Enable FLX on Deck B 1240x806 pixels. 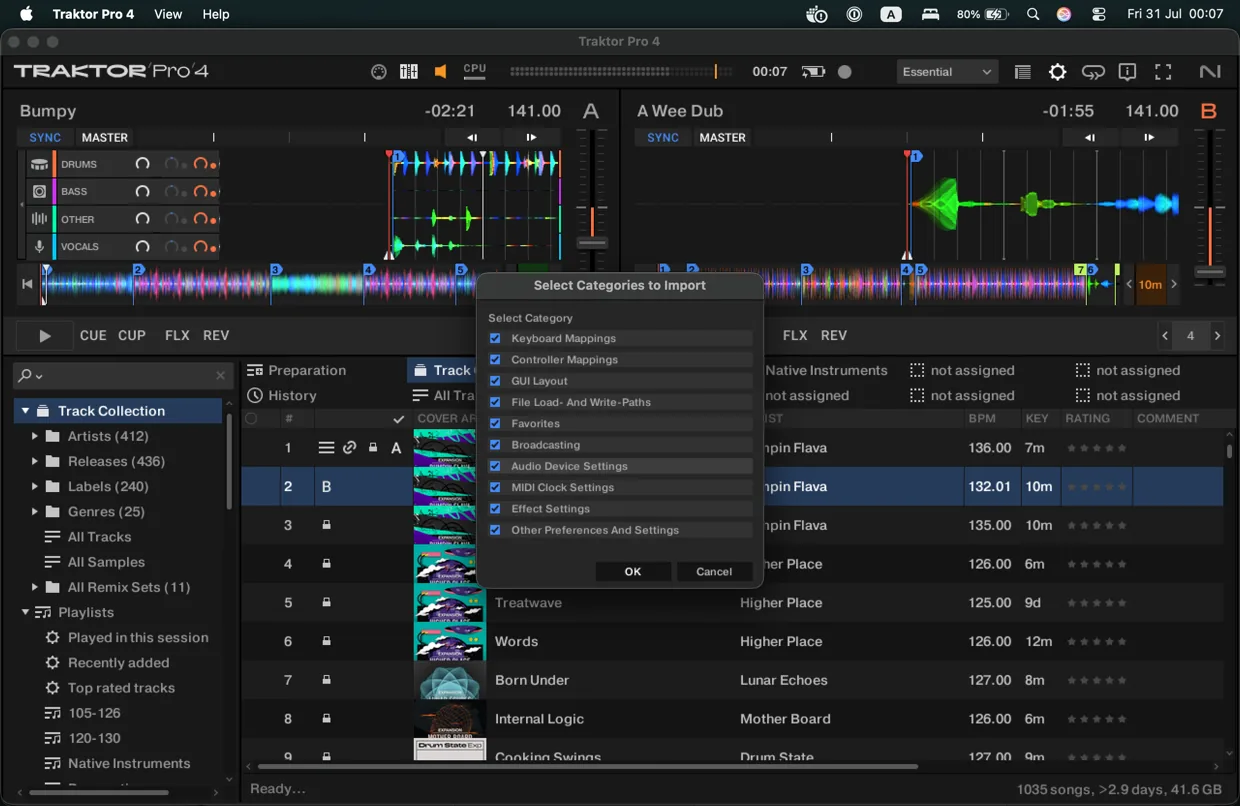coord(795,335)
